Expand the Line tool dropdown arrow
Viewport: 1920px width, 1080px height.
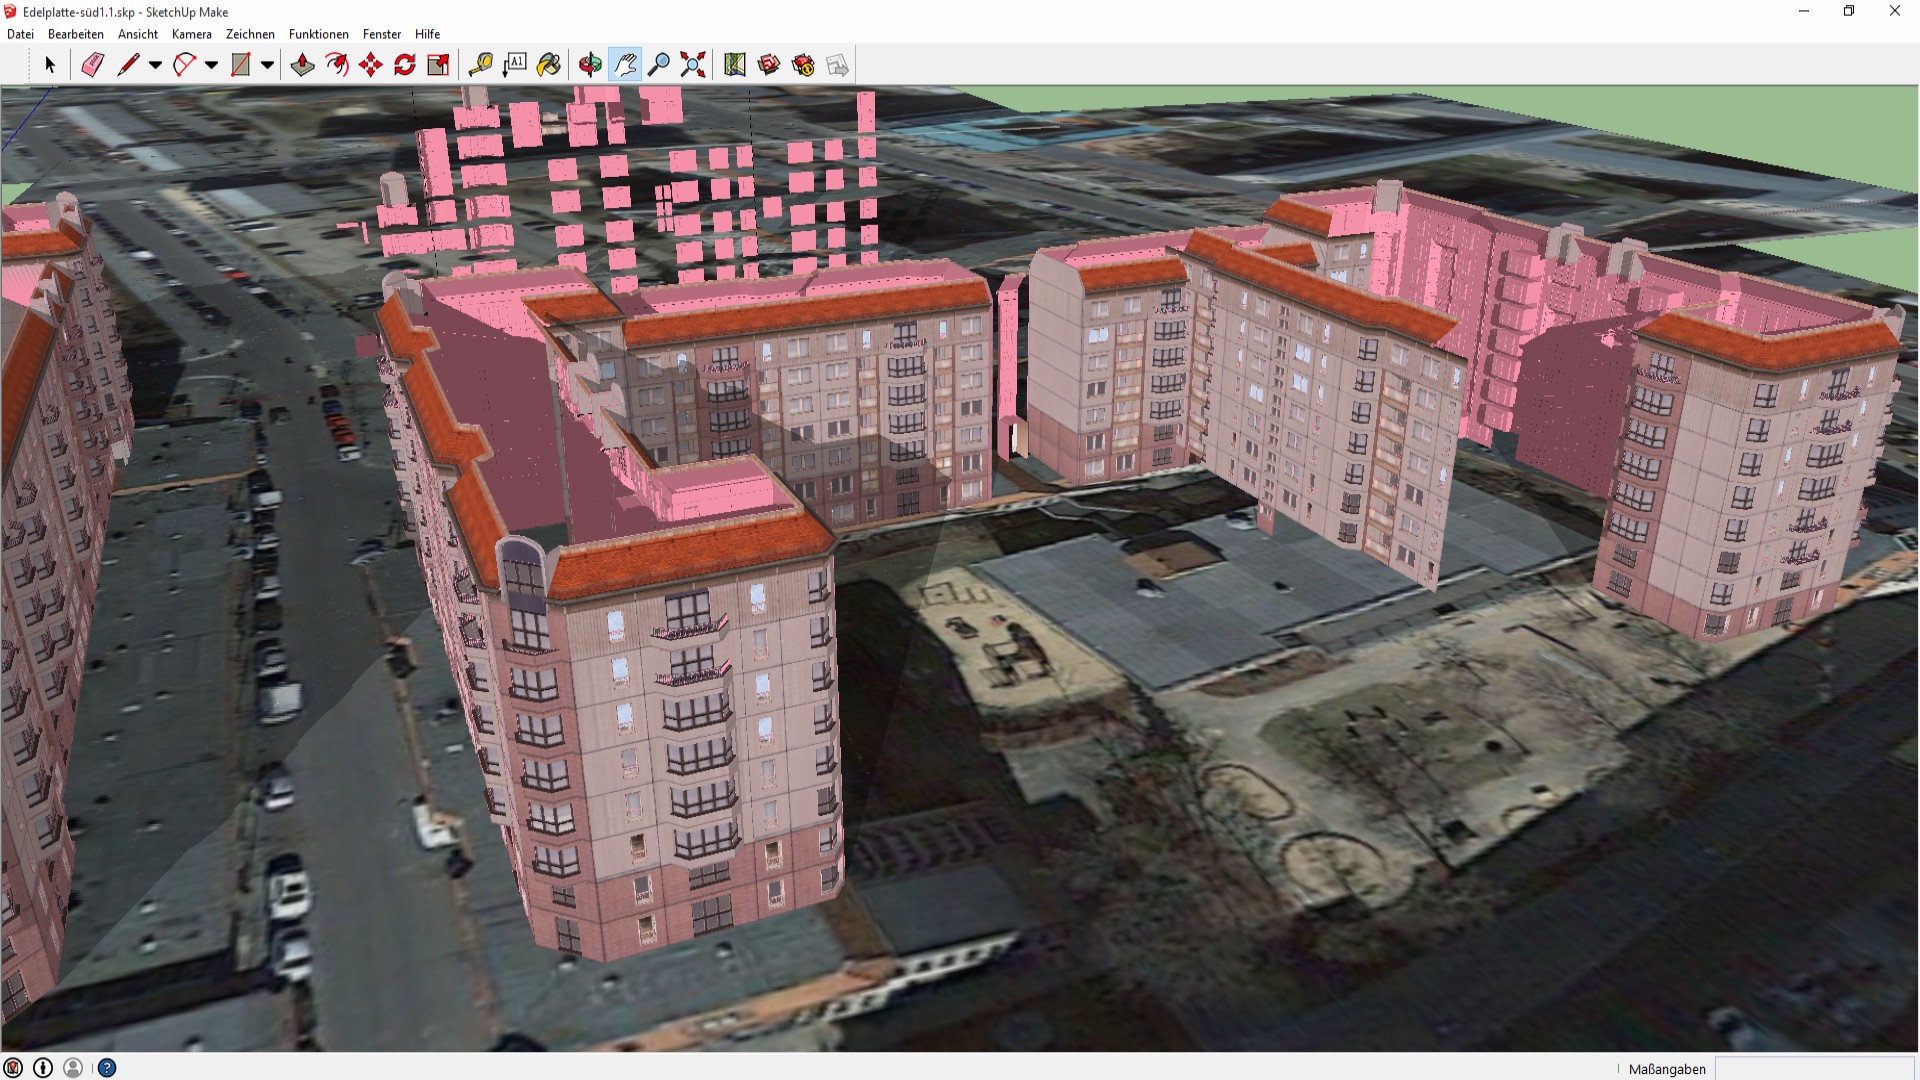[x=155, y=65]
